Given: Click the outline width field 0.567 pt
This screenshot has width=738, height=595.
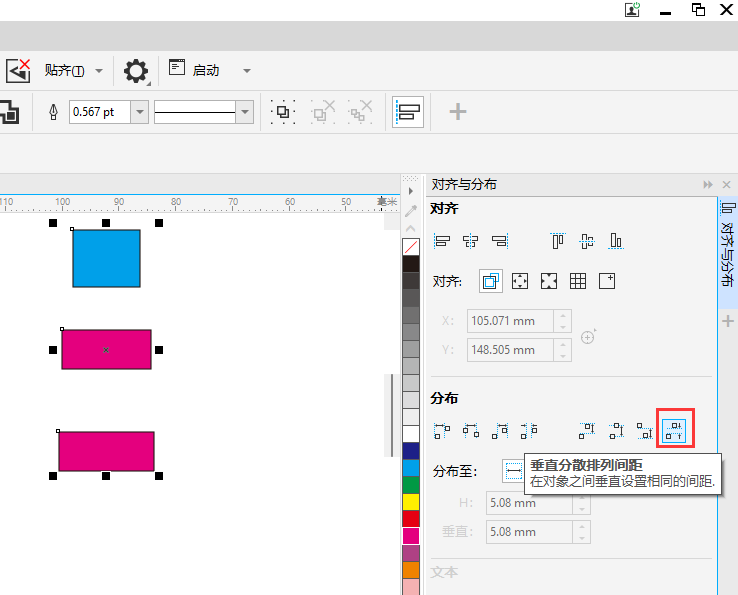Looking at the screenshot, I should (x=100, y=112).
